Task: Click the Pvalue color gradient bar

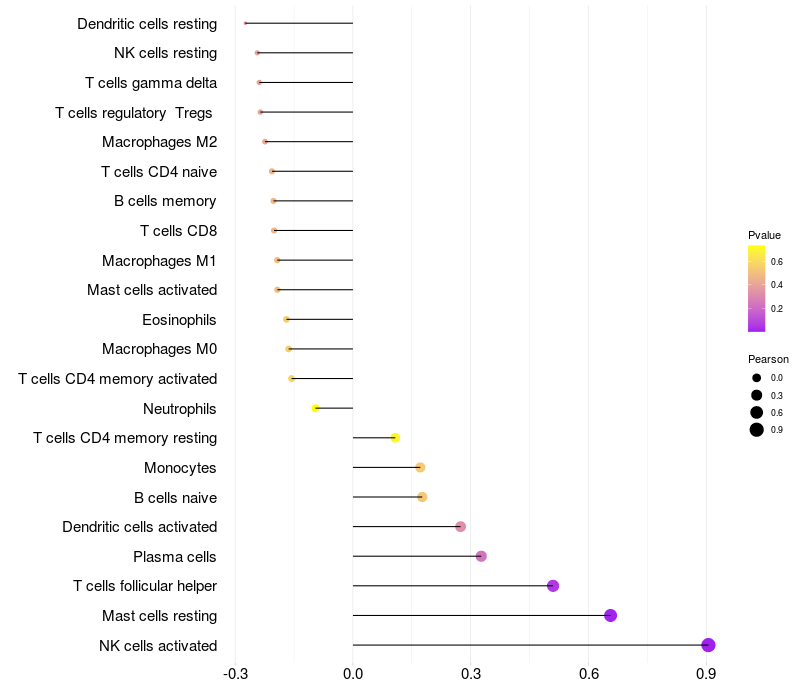Action: click(757, 288)
